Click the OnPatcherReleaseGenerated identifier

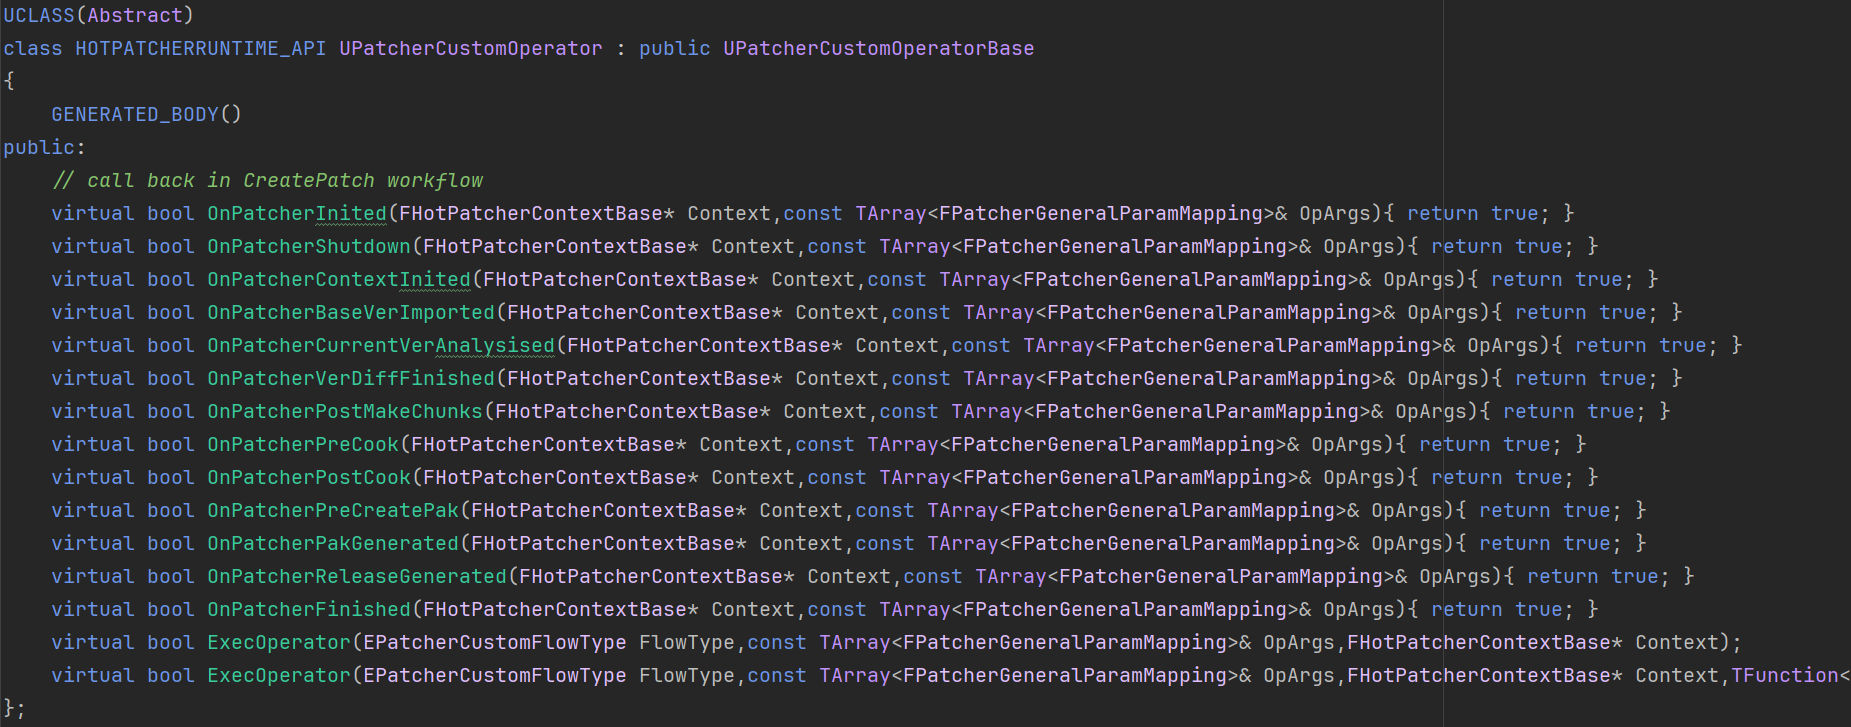356,576
